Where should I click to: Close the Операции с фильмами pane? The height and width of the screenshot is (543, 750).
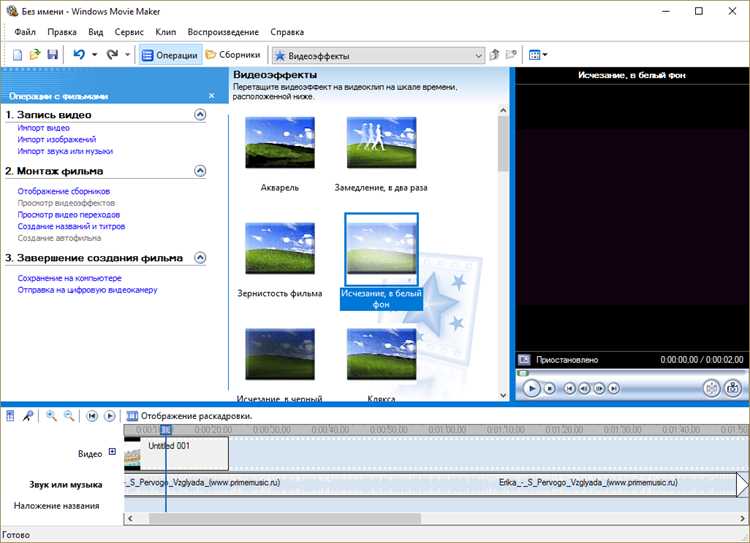coord(211,96)
